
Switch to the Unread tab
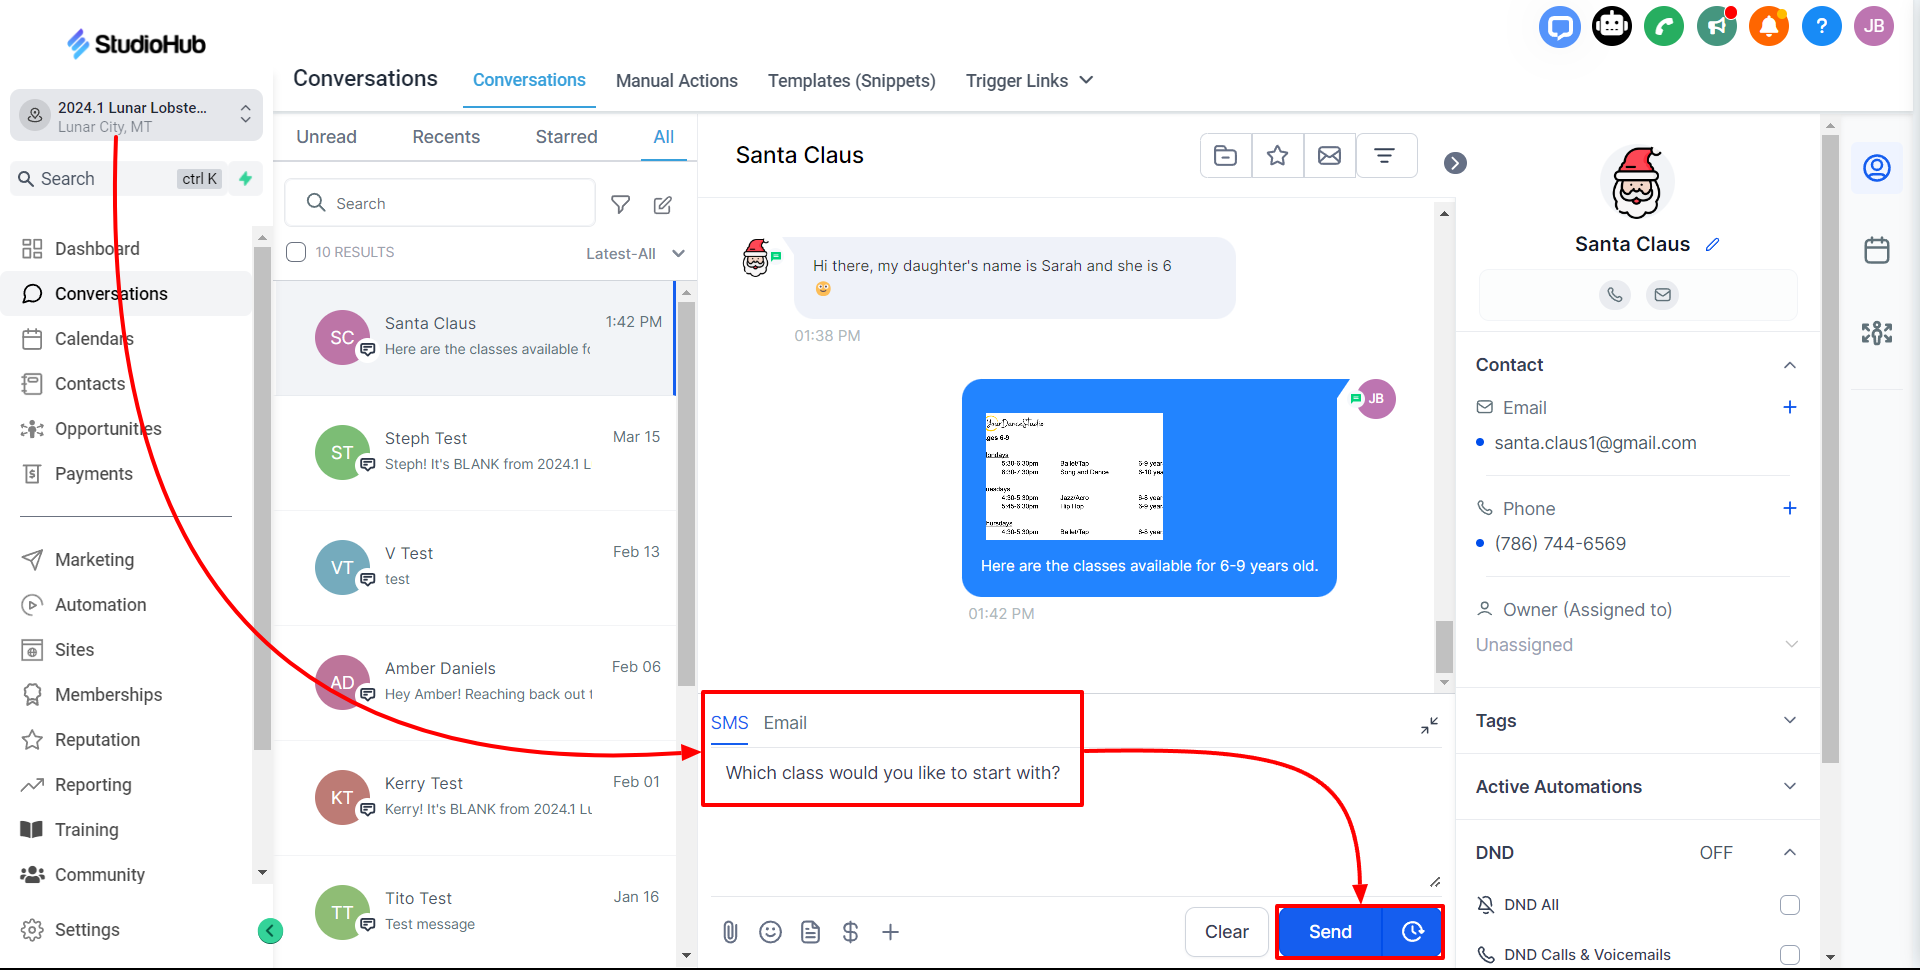click(x=326, y=137)
